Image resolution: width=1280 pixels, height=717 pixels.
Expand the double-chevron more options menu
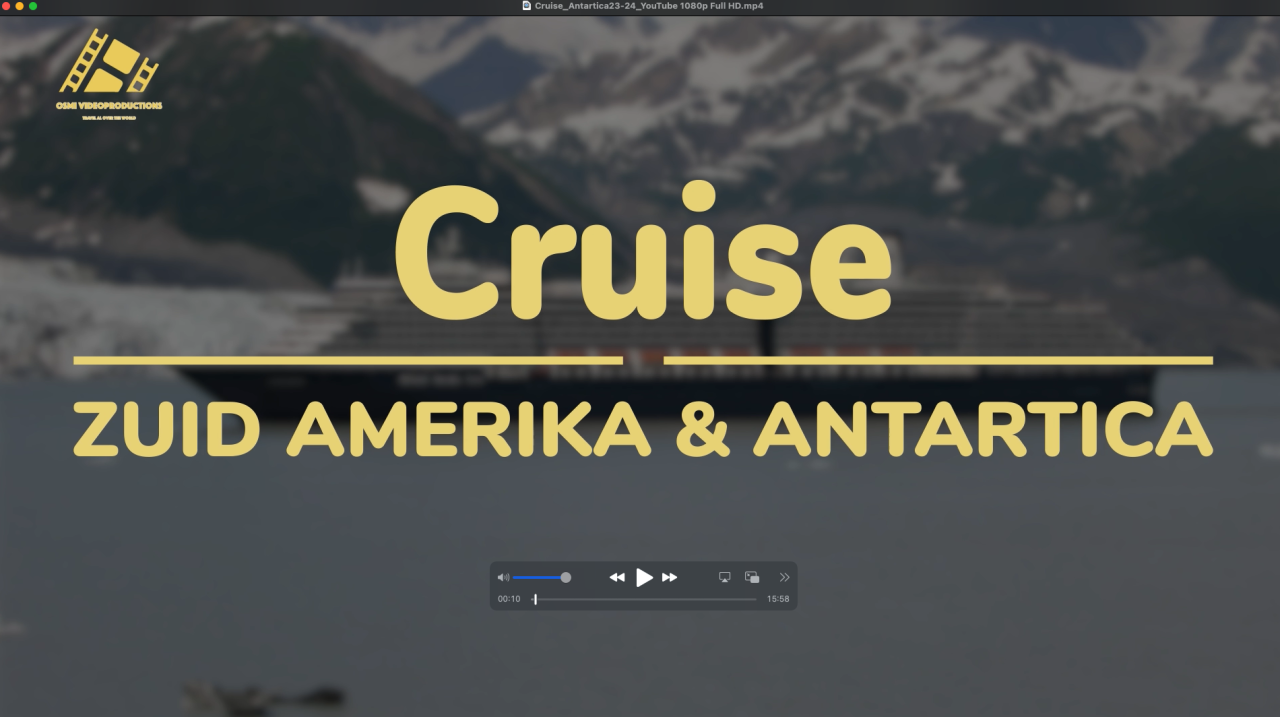click(784, 577)
